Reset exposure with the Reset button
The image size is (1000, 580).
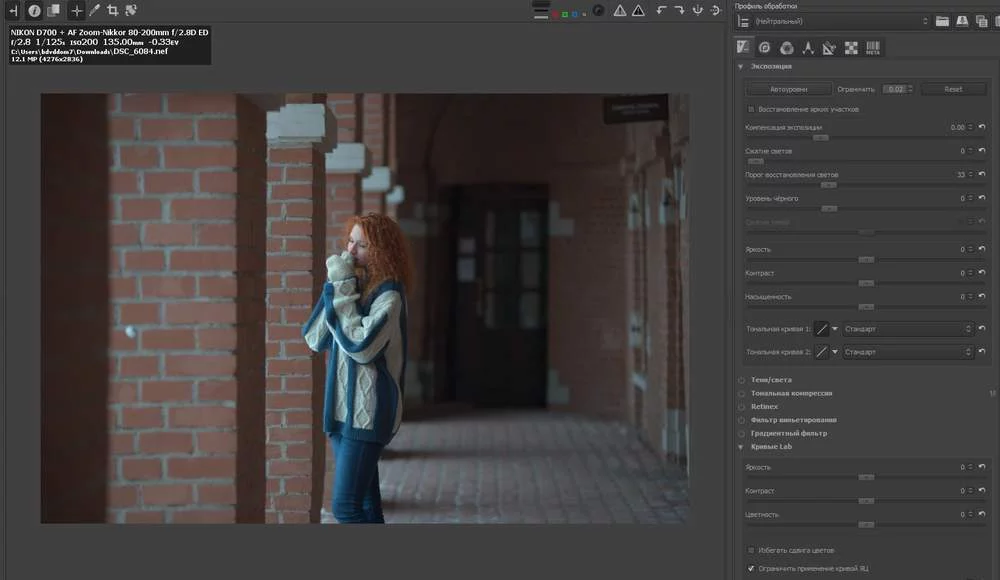[953, 88]
